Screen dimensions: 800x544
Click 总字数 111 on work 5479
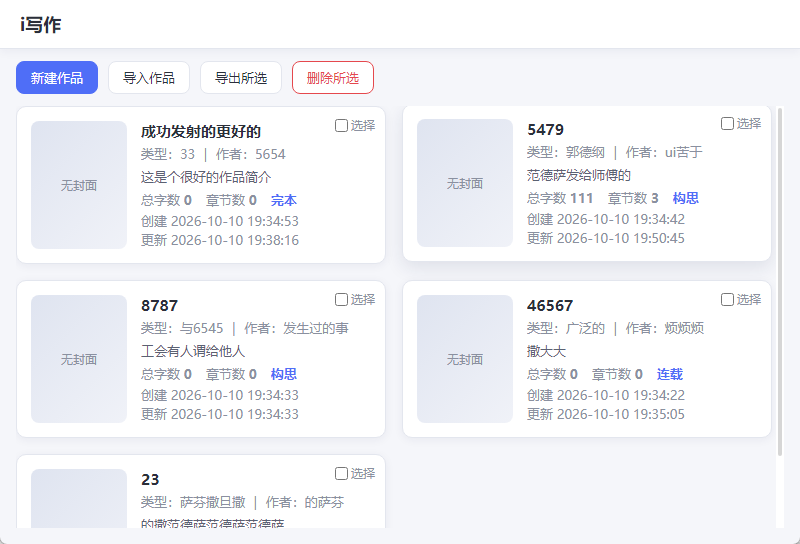pos(560,198)
